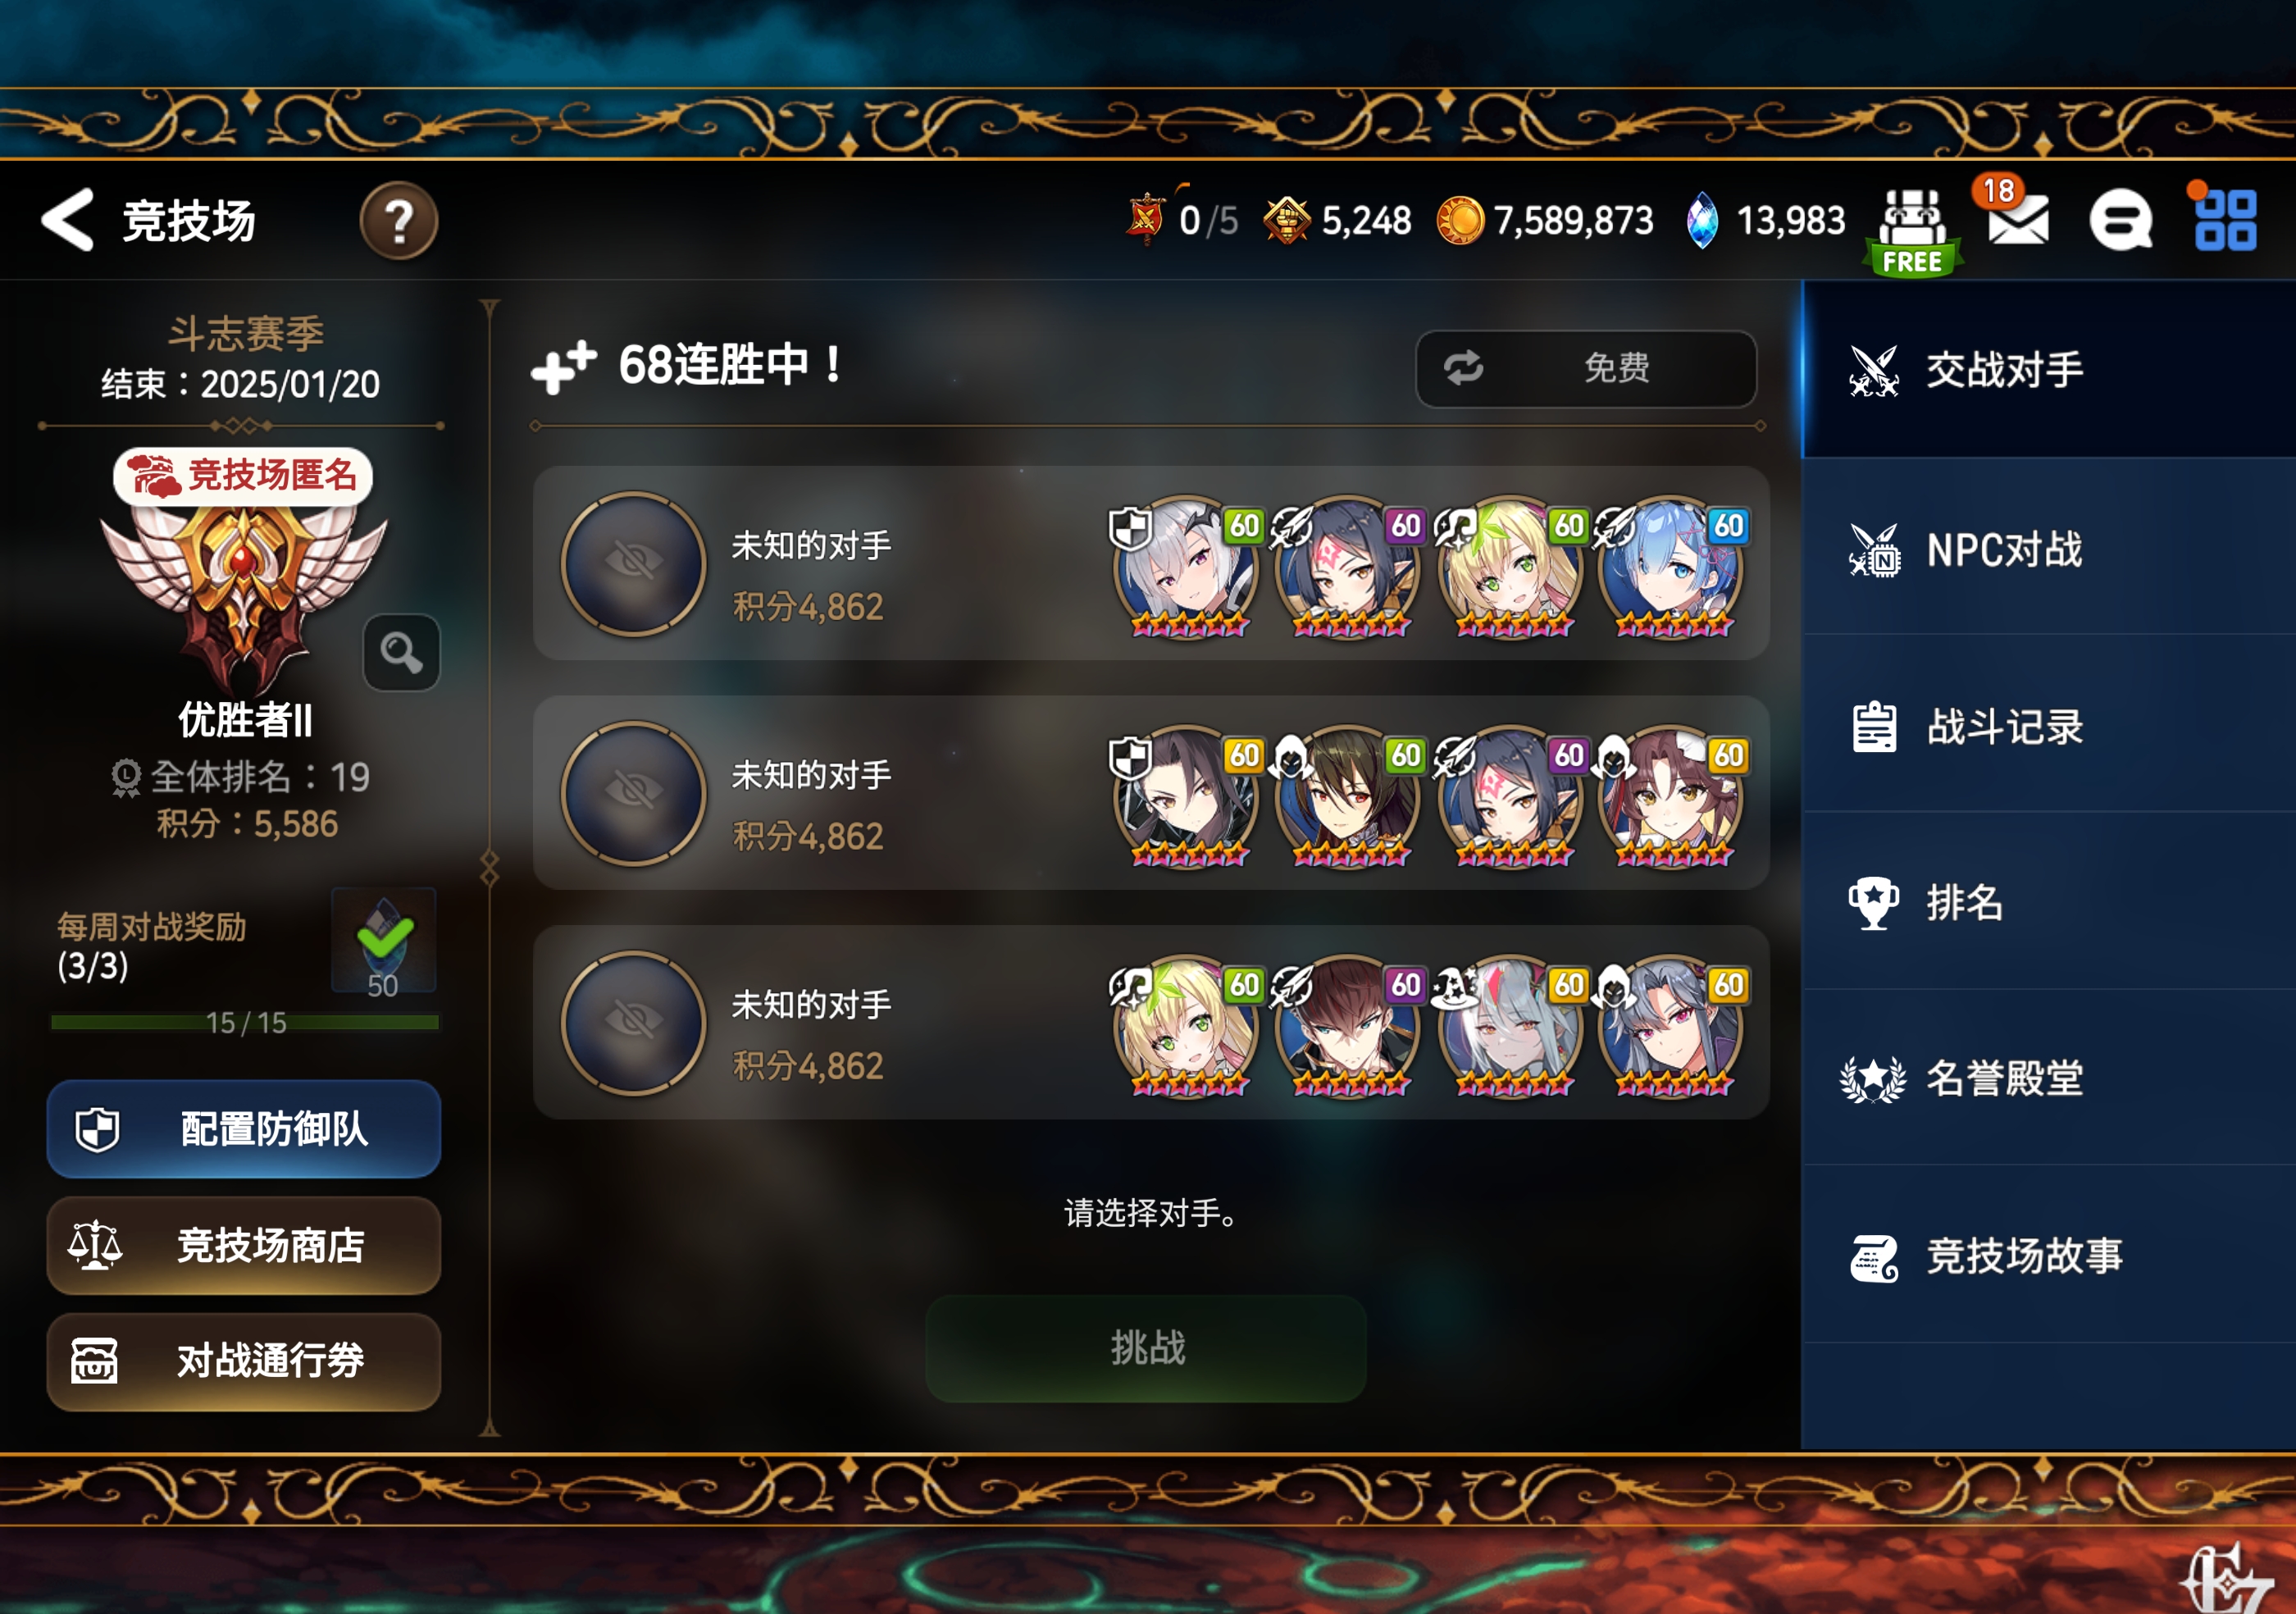Select the second unknown opponent's hidden avatar
This screenshot has width=2296, height=1614.
click(633, 792)
